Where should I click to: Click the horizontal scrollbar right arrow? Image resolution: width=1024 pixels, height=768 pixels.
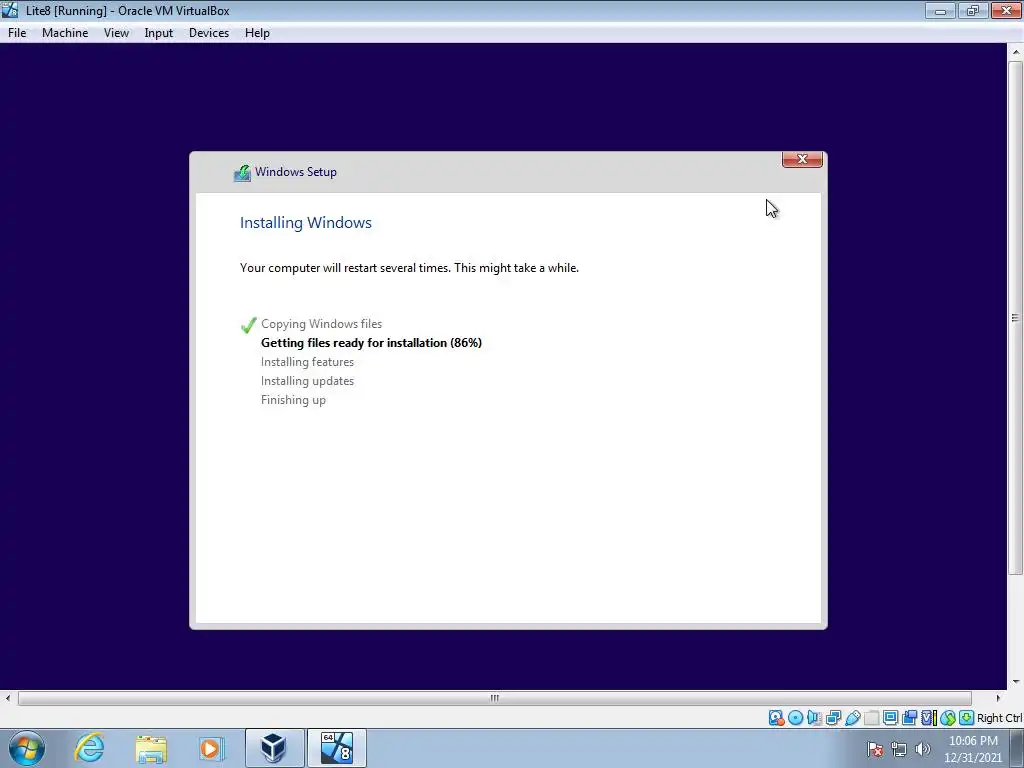[x=998, y=698]
